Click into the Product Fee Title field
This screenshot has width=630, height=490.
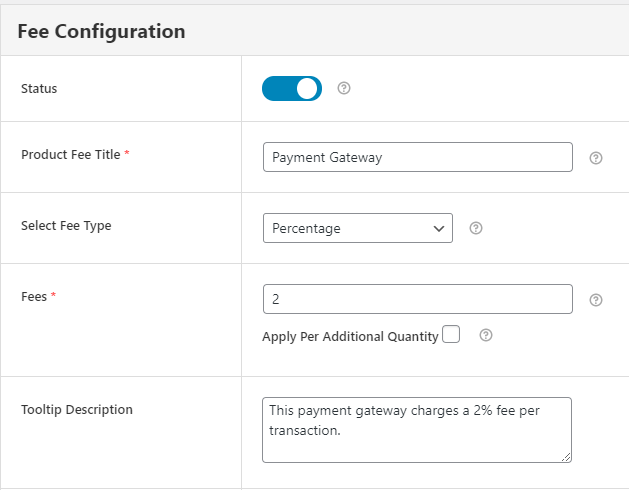pyautogui.click(x=417, y=158)
